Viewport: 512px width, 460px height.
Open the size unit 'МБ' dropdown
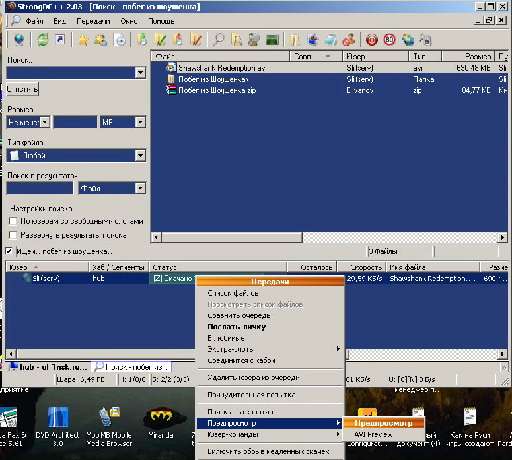pos(140,122)
